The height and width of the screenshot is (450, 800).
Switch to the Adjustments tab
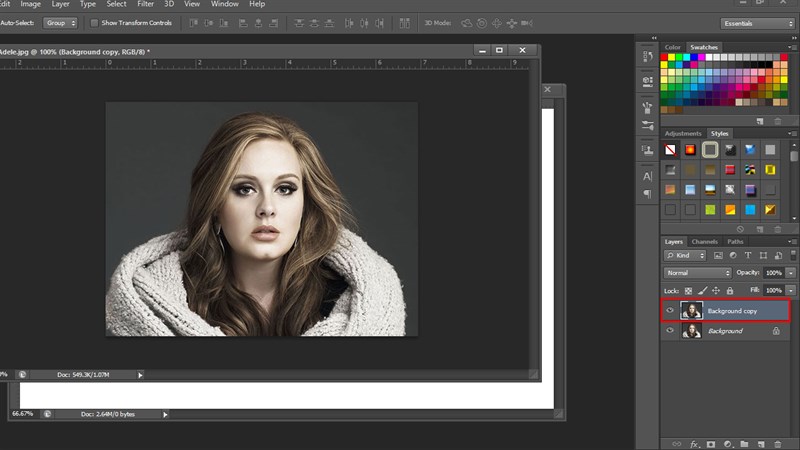point(683,134)
